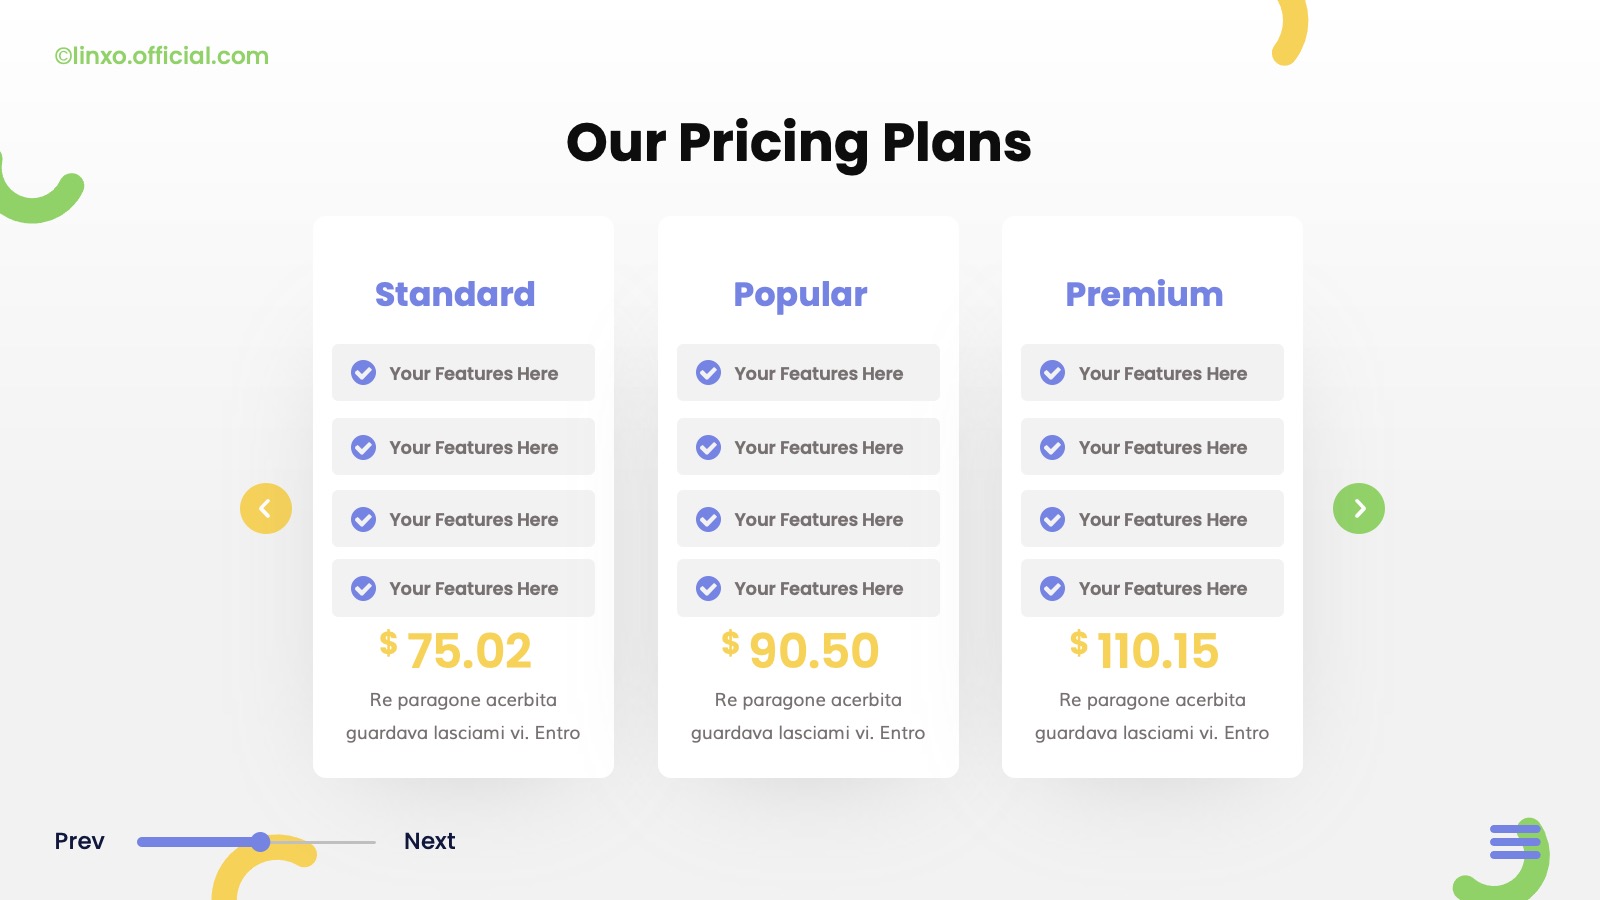Click the dollar sign beside 110.15

pyautogui.click(x=1079, y=642)
